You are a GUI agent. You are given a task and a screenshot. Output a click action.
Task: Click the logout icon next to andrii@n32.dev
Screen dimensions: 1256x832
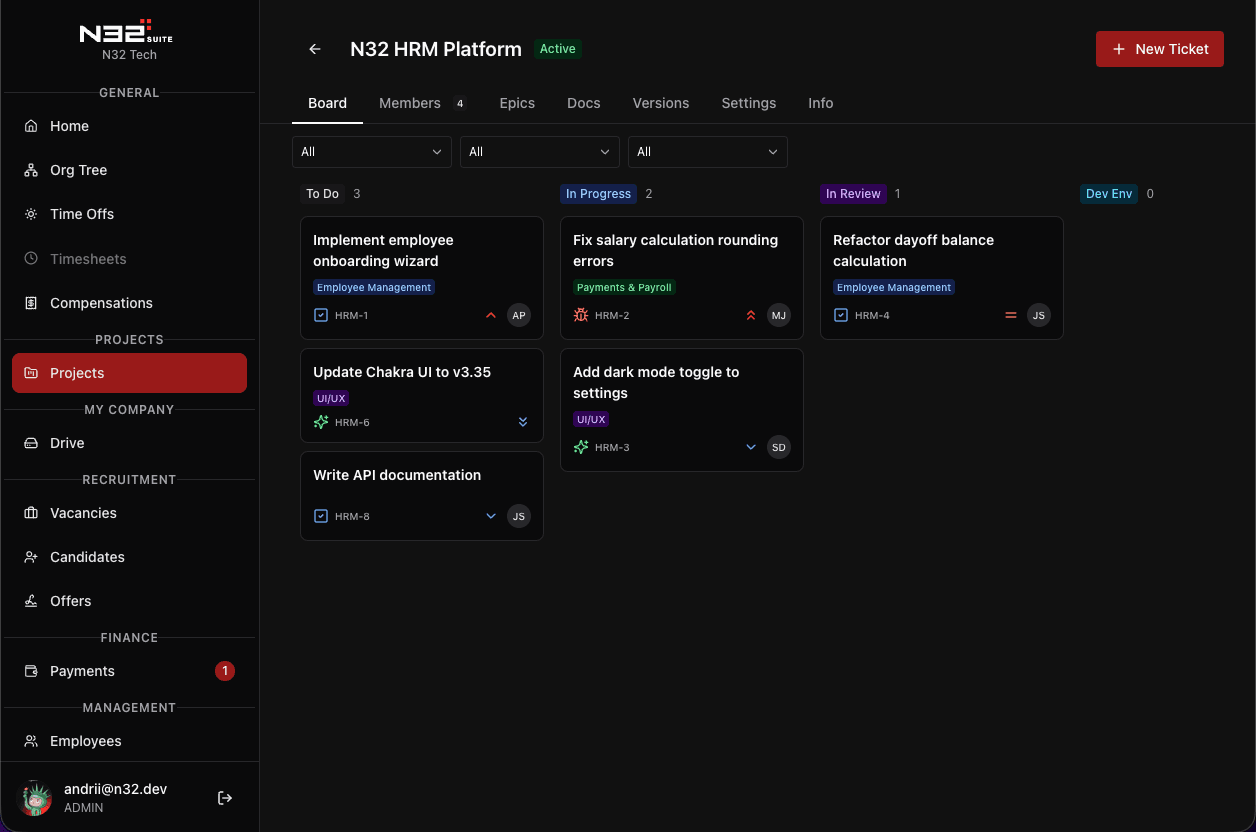(225, 797)
